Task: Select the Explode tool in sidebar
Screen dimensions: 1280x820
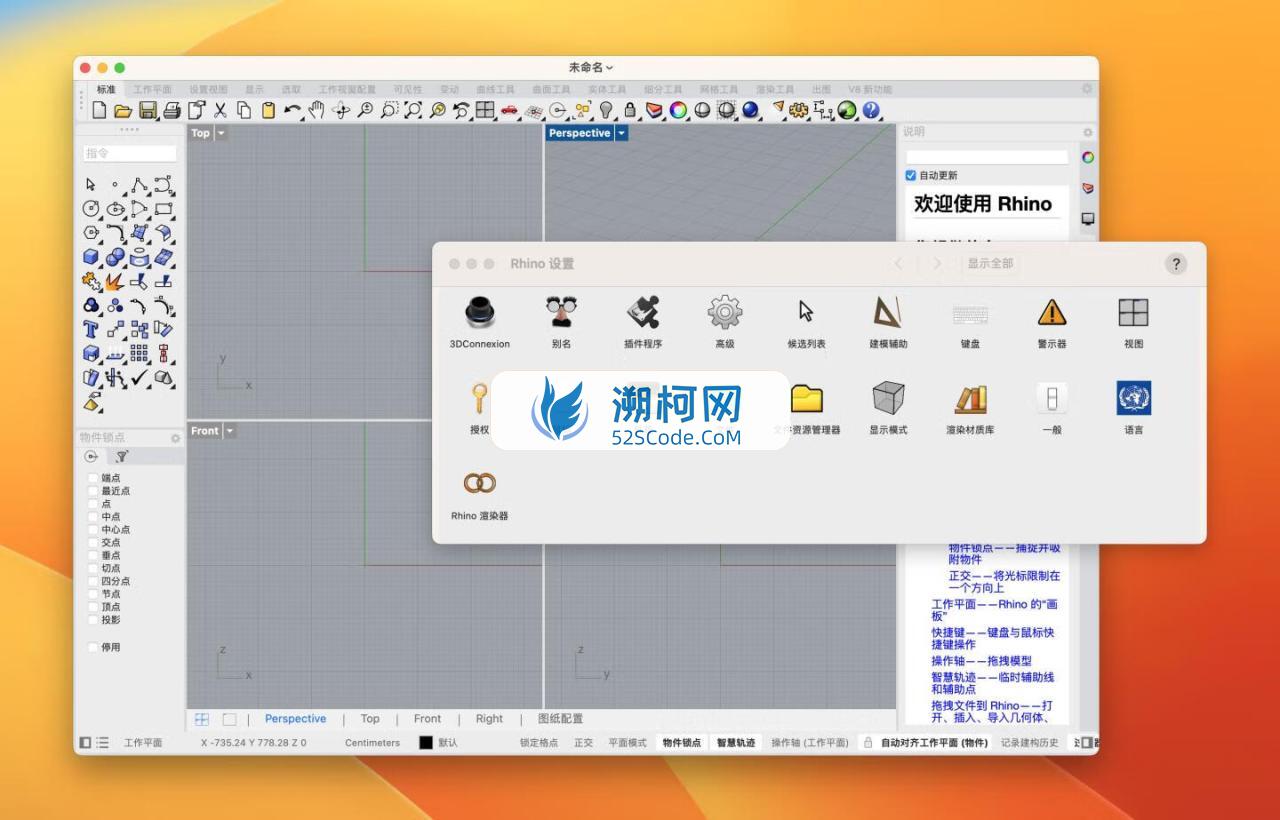Action: (x=115, y=281)
